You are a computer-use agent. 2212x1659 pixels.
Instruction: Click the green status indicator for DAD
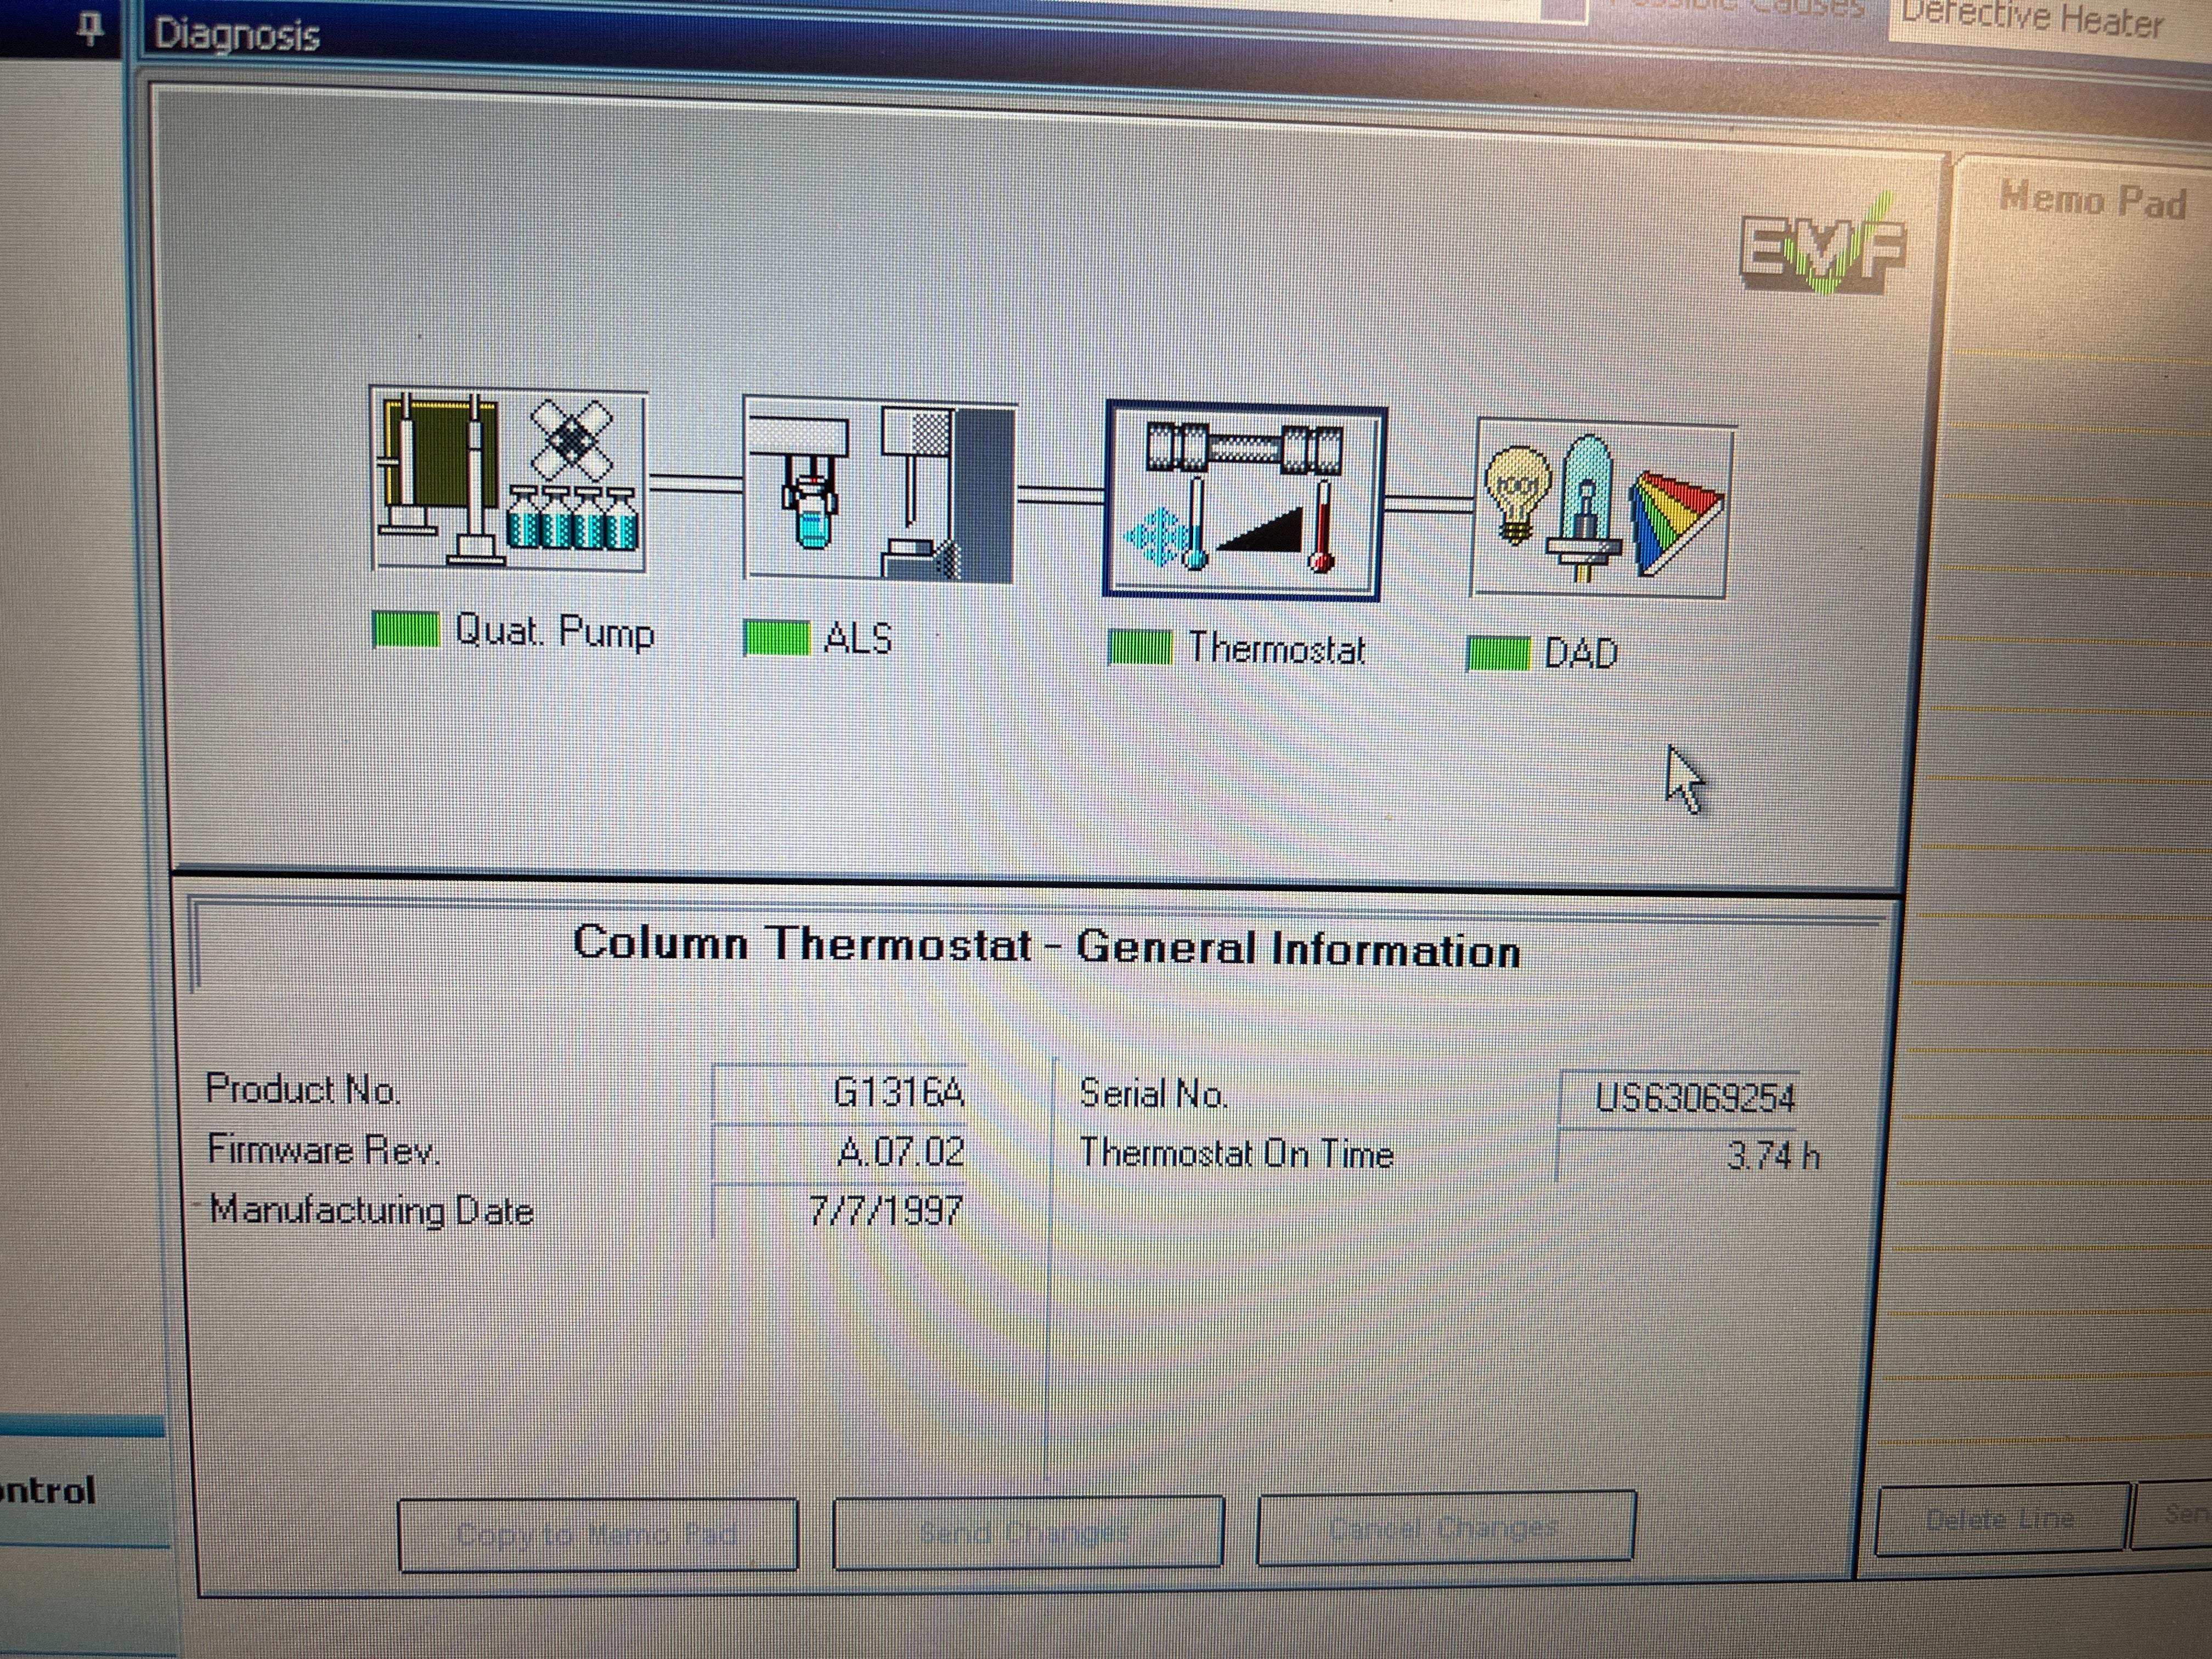(x=1498, y=654)
